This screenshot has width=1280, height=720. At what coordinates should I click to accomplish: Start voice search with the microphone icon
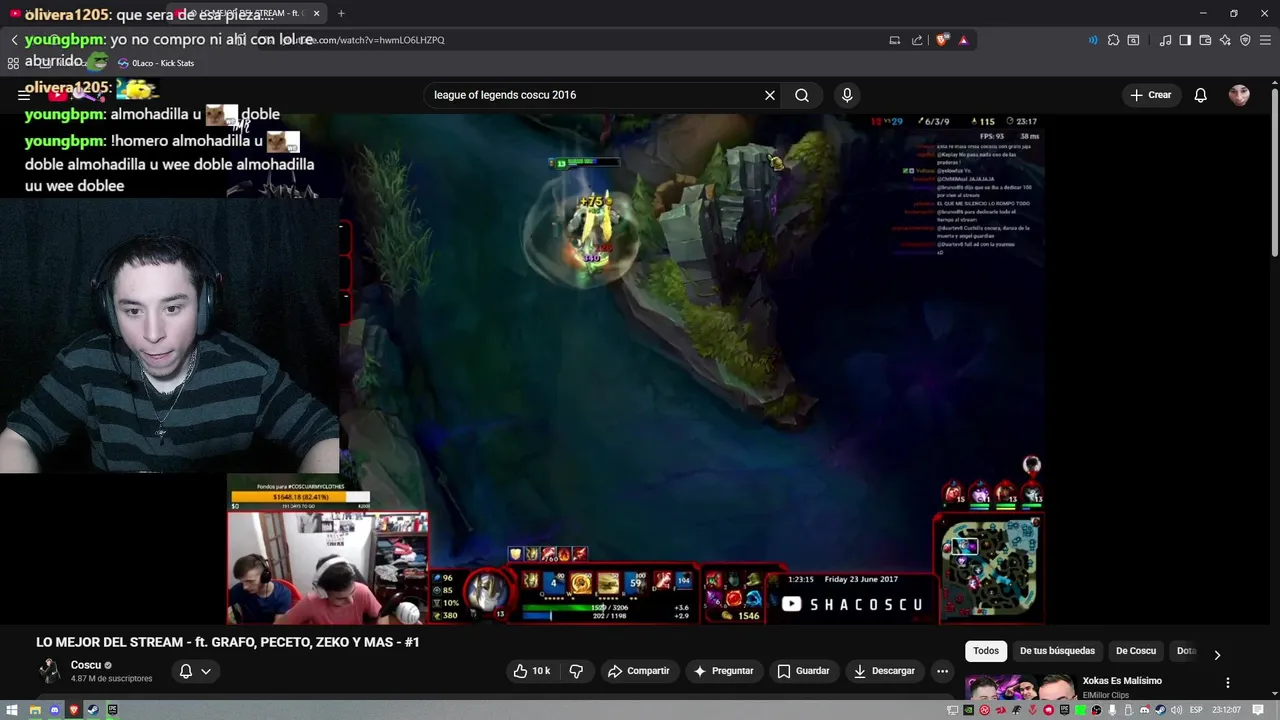pos(847,95)
